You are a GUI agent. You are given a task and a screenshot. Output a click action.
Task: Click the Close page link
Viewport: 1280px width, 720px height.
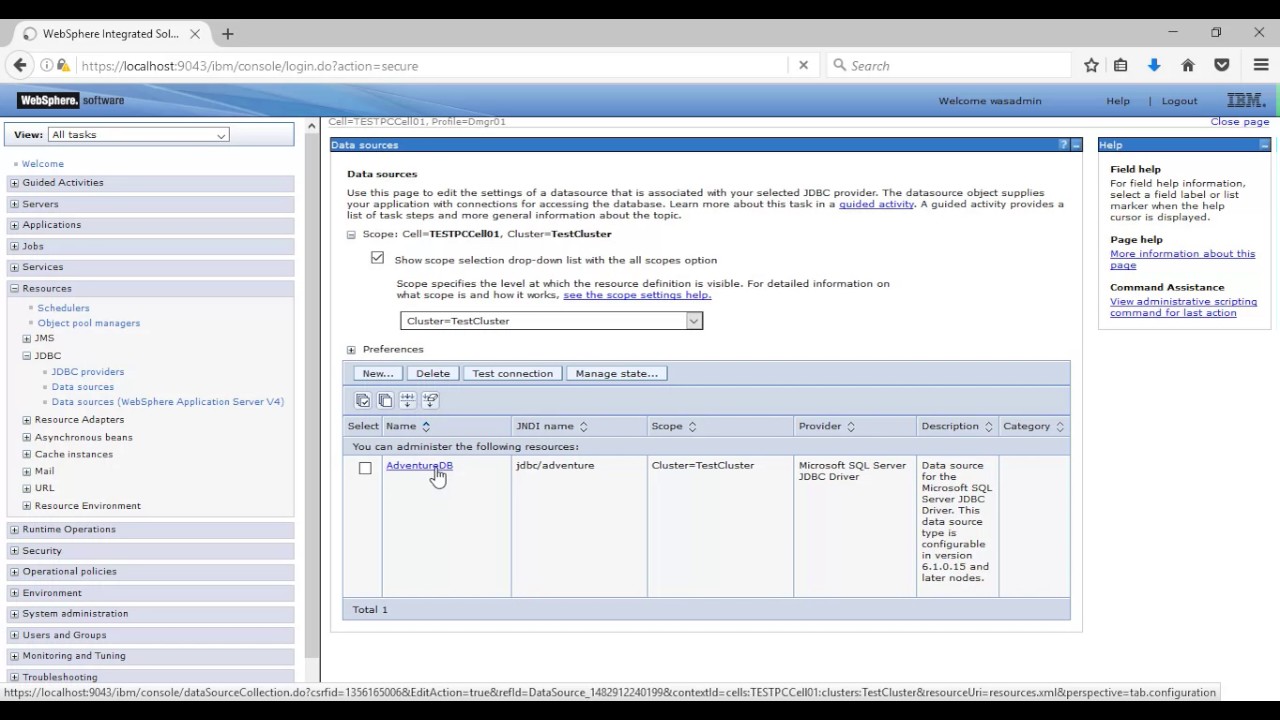pyautogui.click(x=1240, y=121)
